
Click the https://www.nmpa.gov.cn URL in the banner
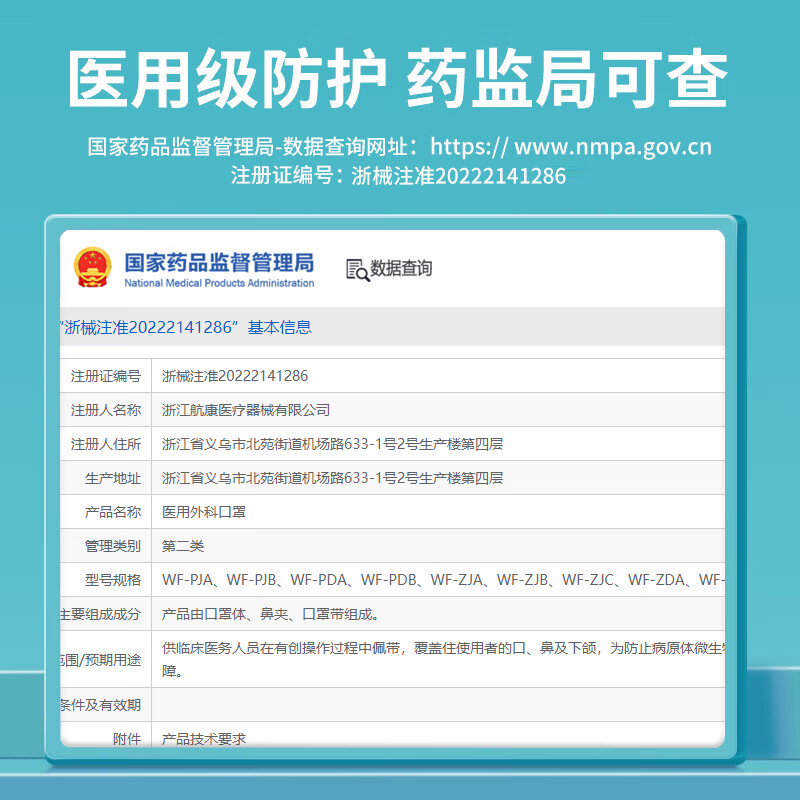click(571, 146)
